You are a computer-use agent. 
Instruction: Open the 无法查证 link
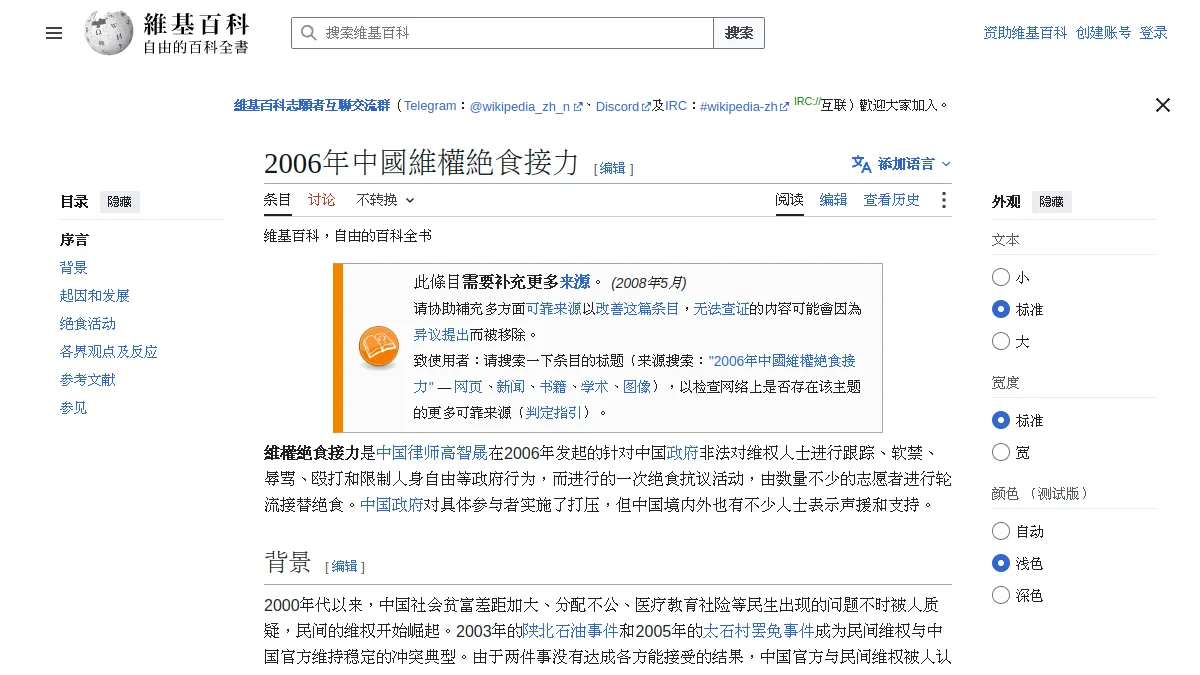(722, 309)
